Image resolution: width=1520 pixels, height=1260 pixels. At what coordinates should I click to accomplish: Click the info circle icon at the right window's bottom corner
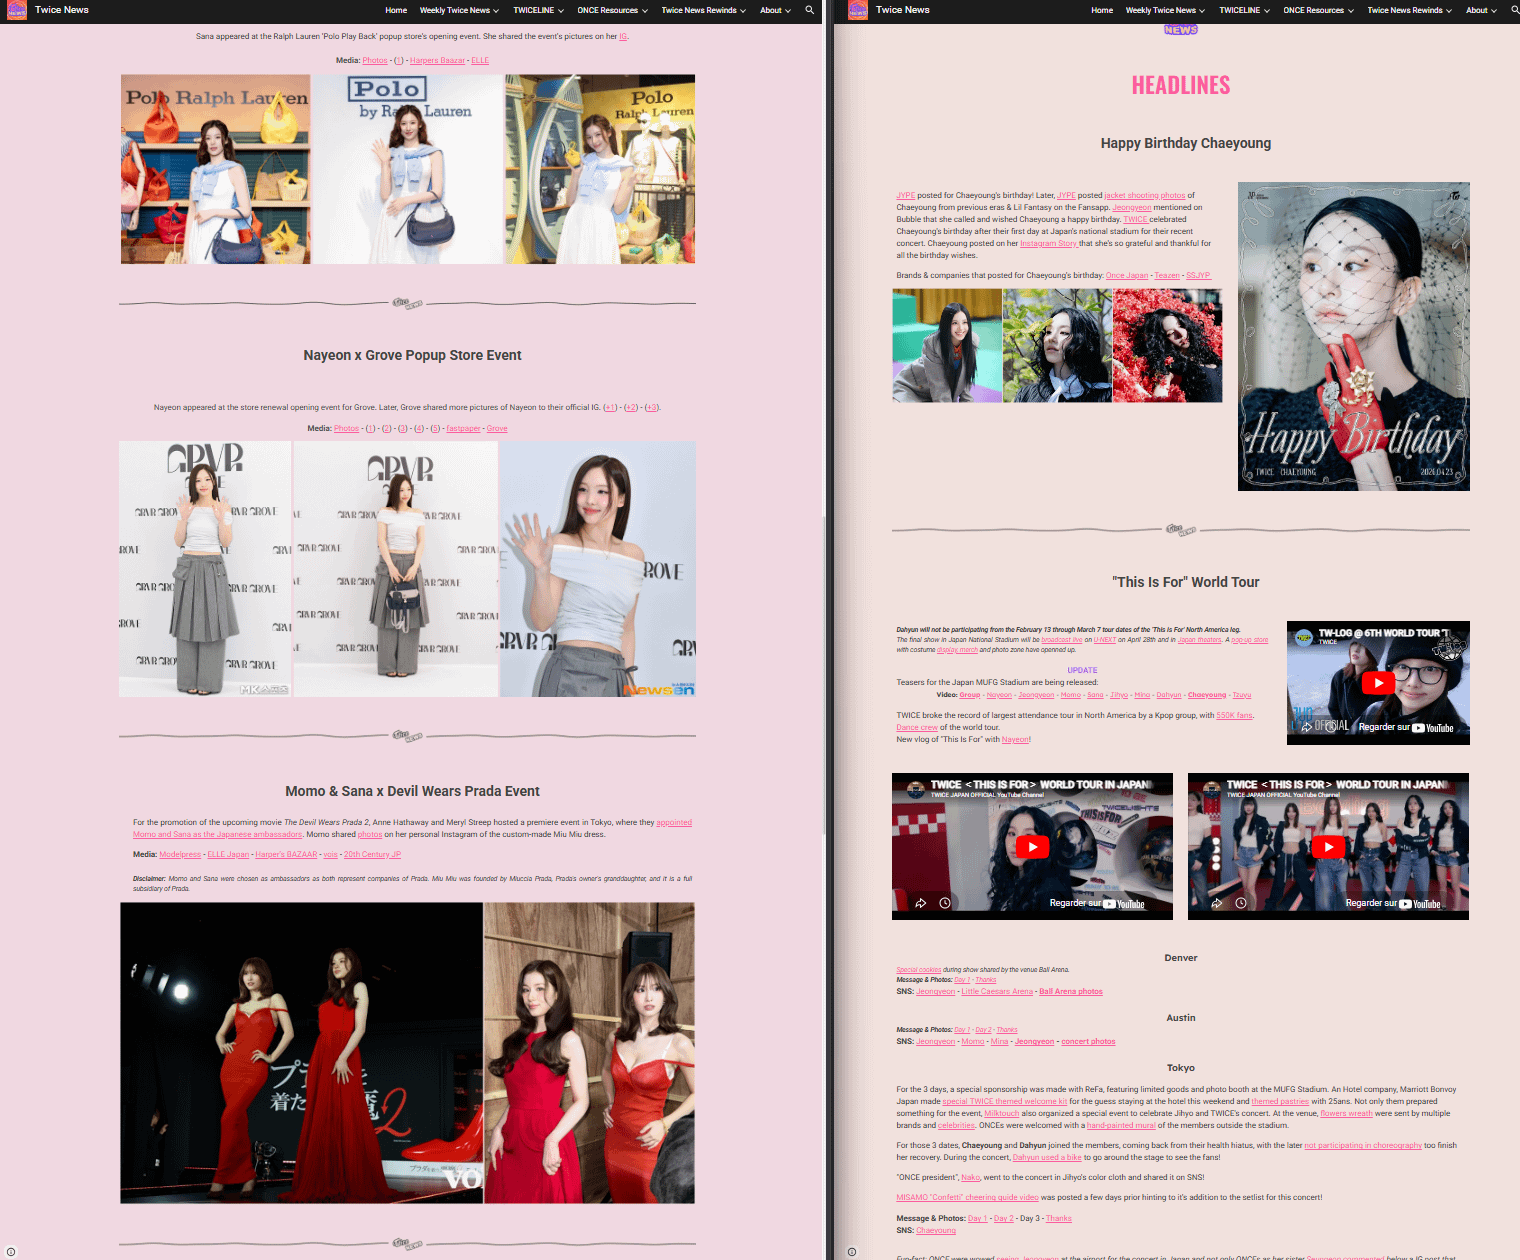(x=852, y=1252)
